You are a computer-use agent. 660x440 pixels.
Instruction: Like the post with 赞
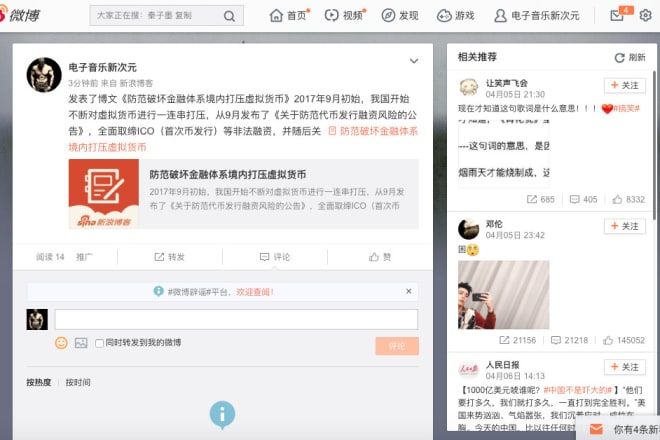(380, 257)
